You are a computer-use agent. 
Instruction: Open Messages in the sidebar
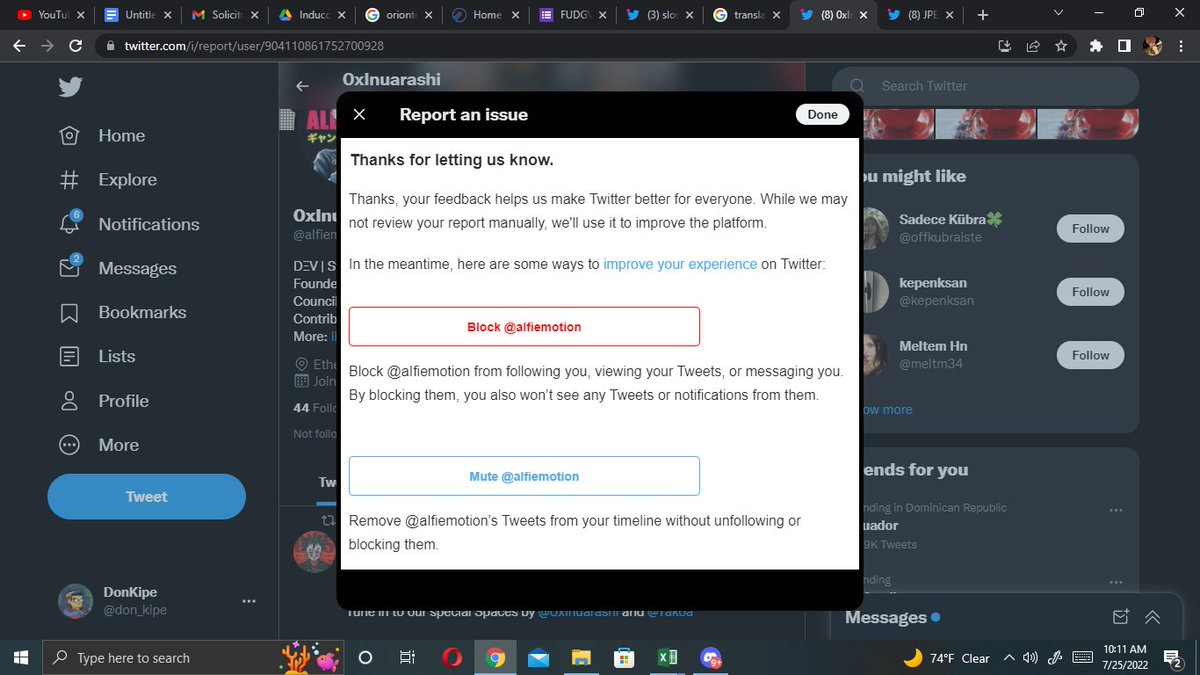pyautogui.click(x=118, y=268)
